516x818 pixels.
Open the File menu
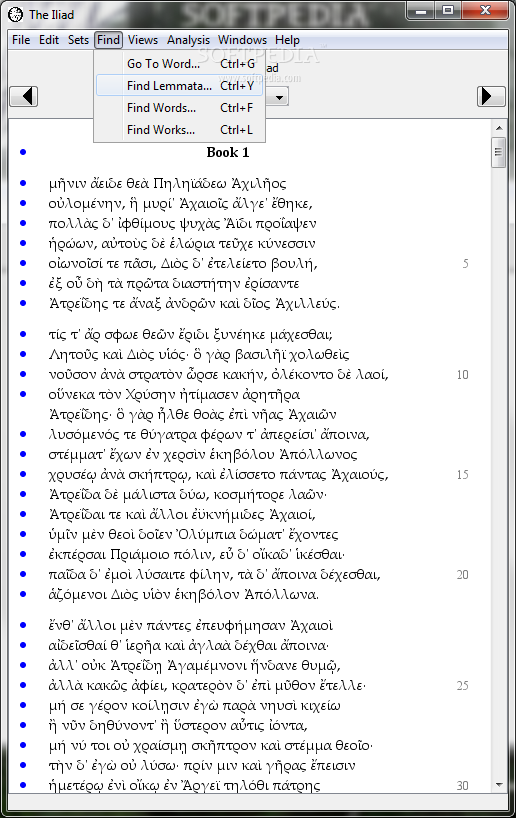coord(21,40)
